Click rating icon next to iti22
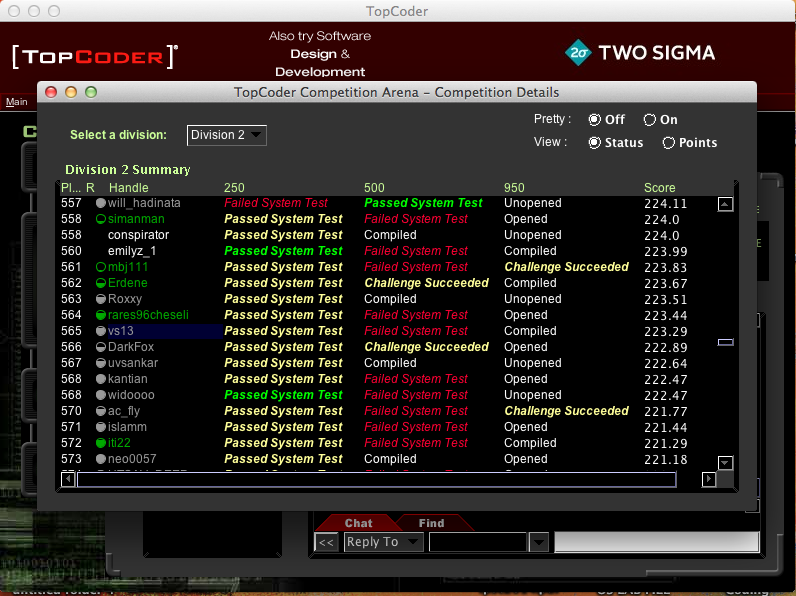This screenshot has width=796, height=596. (101, 443)
